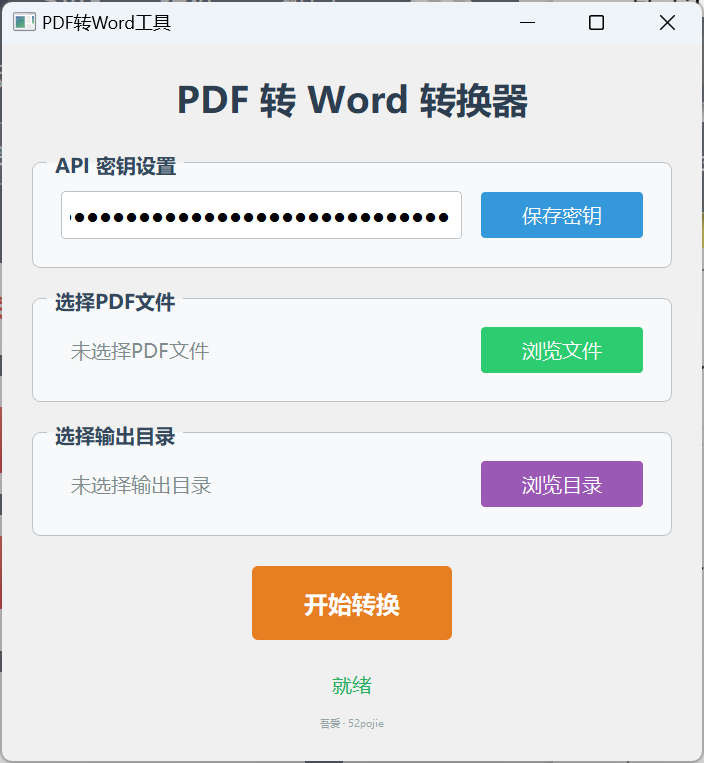Viewport: 704px width, 763px height.
Task: Click the 未选择PDF文件 label
Action: 140,351
